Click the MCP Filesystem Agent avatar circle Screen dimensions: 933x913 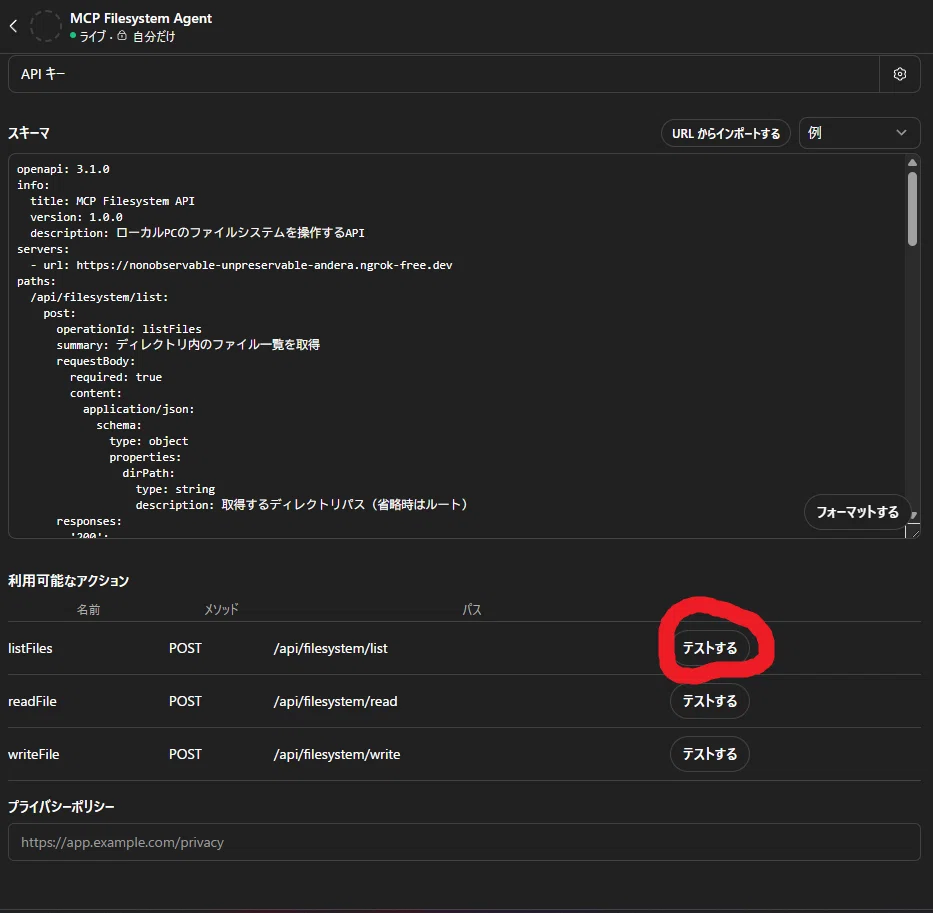coord(45,26)
